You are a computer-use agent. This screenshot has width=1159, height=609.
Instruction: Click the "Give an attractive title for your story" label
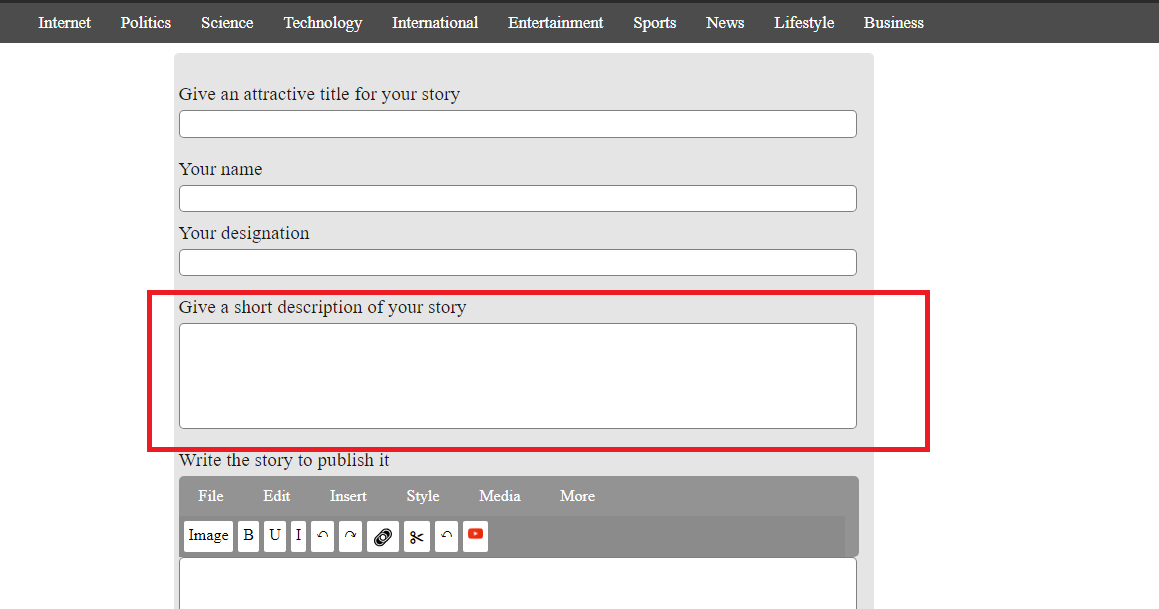point(319,95)
